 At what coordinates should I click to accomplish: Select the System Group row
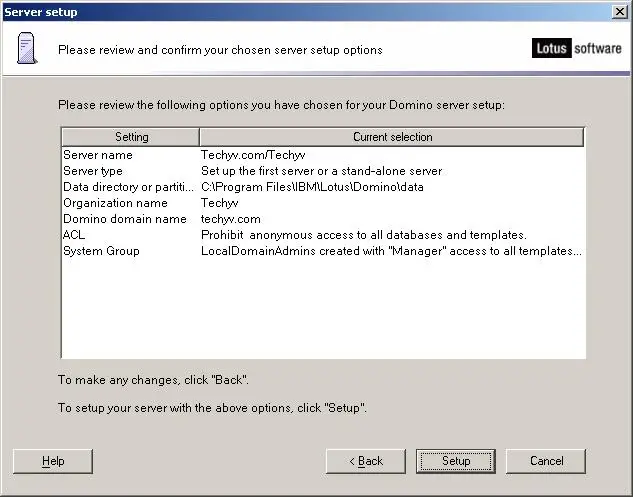(x=323, y=251)
